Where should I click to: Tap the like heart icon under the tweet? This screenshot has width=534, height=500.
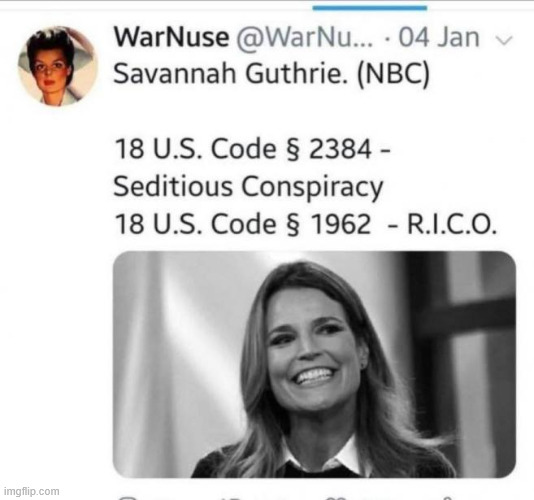[335, 498]
